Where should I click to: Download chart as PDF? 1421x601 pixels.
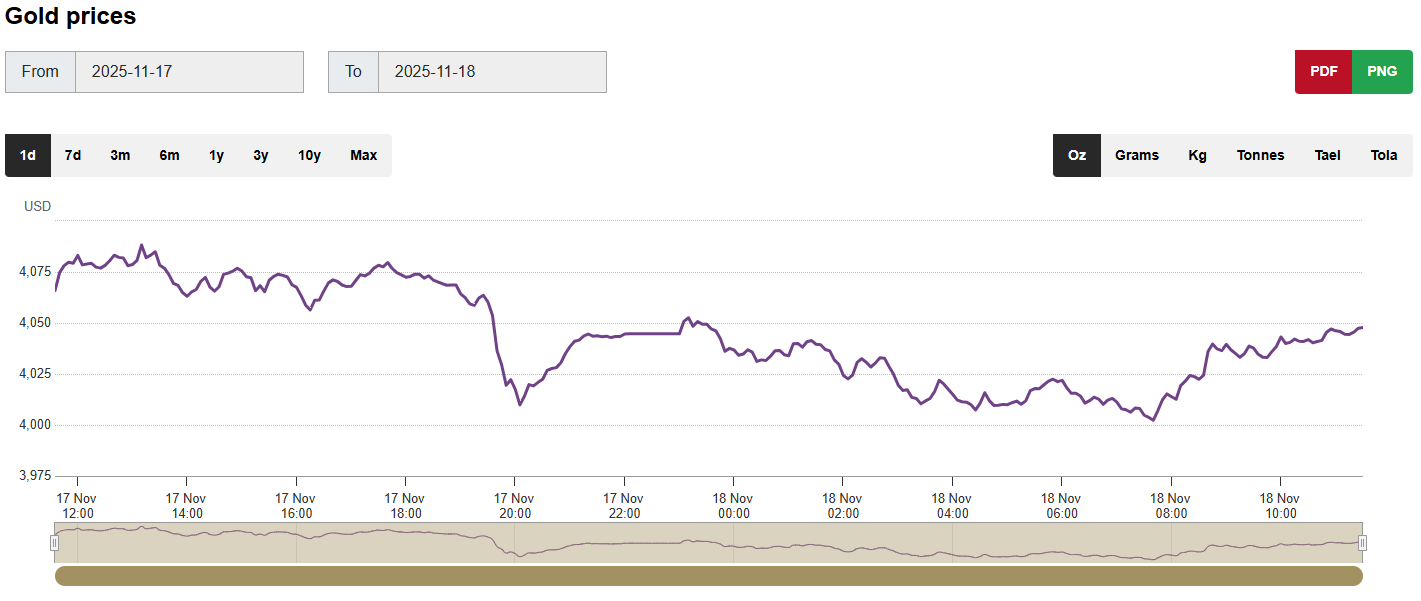point(1323,72)
